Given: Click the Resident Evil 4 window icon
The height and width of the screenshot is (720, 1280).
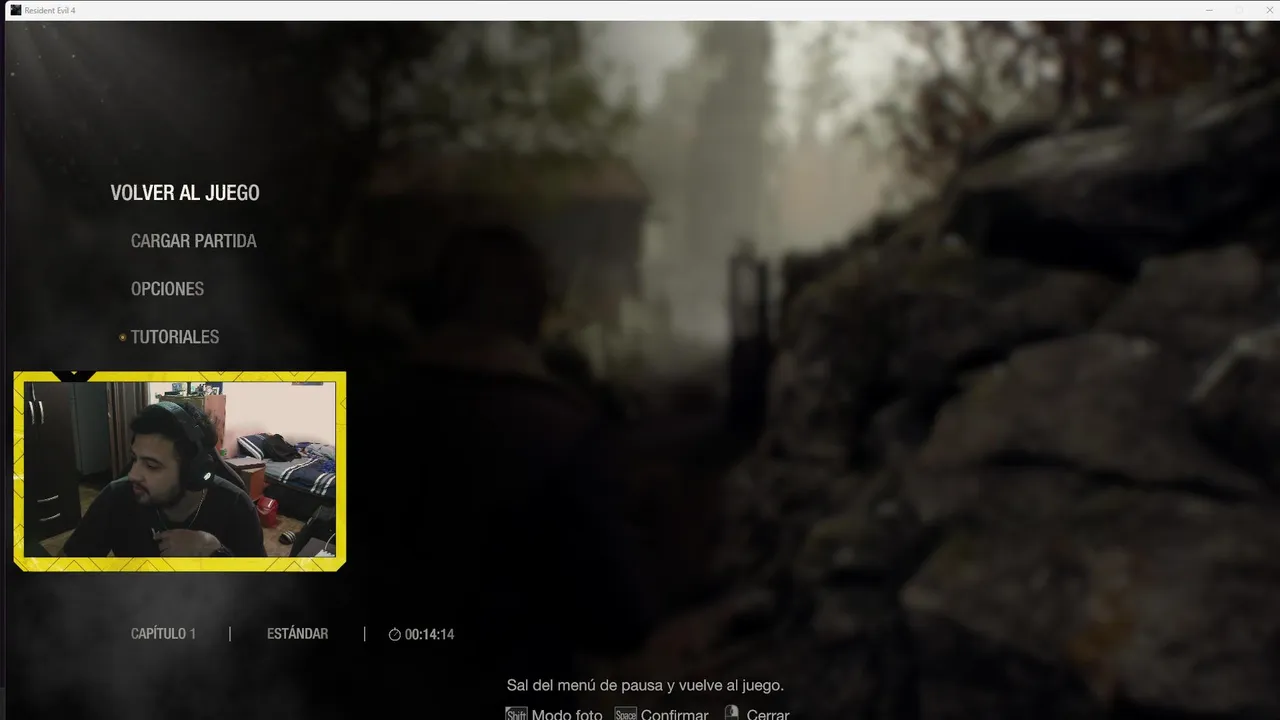Looking at the screenshot, I should tap(15, 10).
